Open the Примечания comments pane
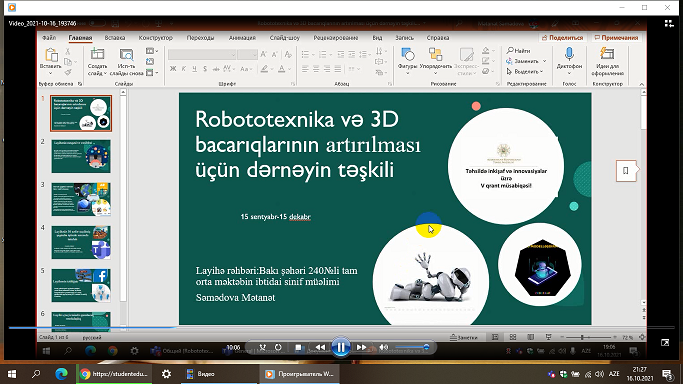 pos(616,38)
